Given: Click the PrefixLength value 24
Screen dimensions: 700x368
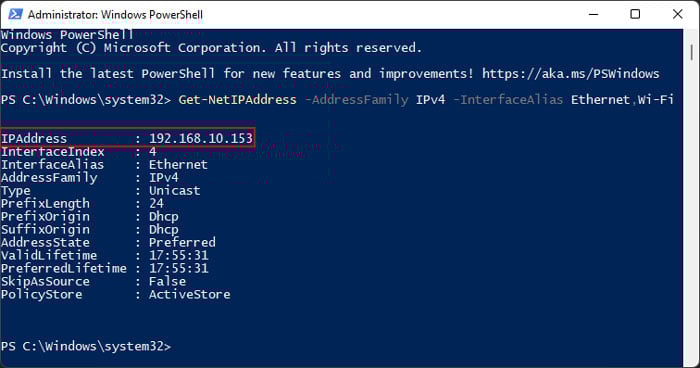Looking at the screenshot, I should pyautogui.click(x=156, y=203).
